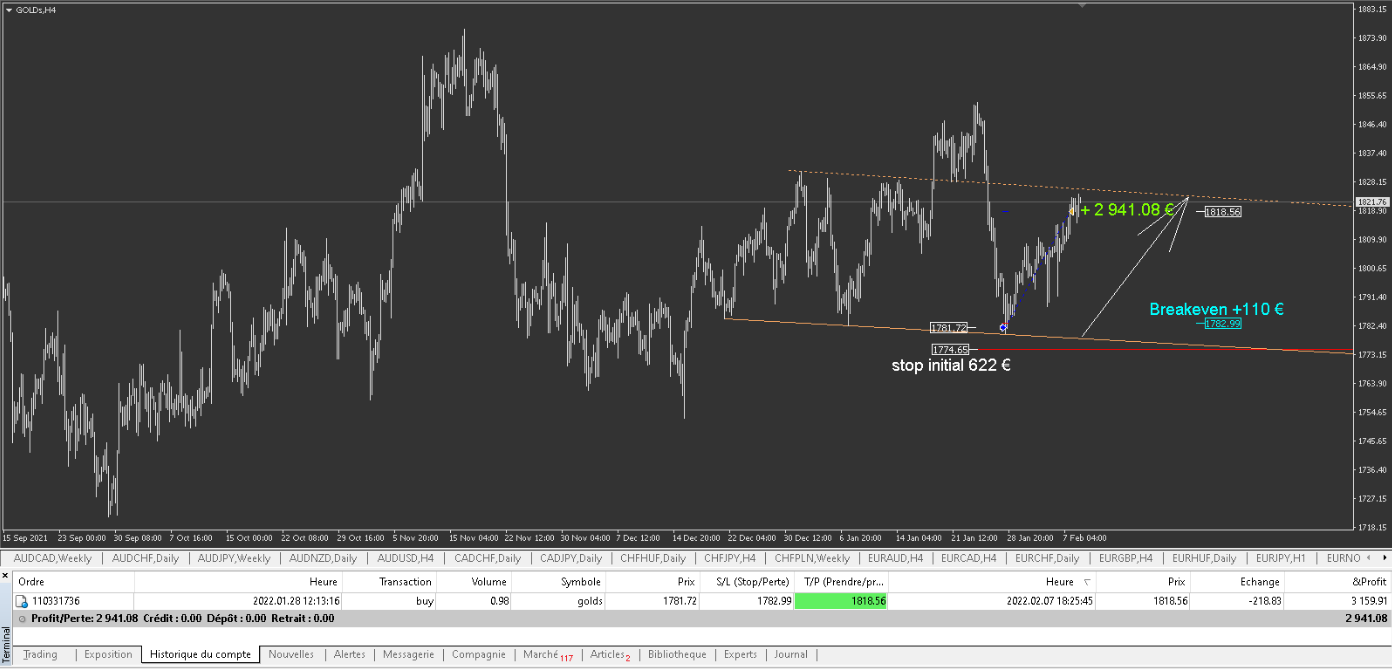Click the 1818.56 take-profit price label
1392x669 pixels.
point(1222,212)
